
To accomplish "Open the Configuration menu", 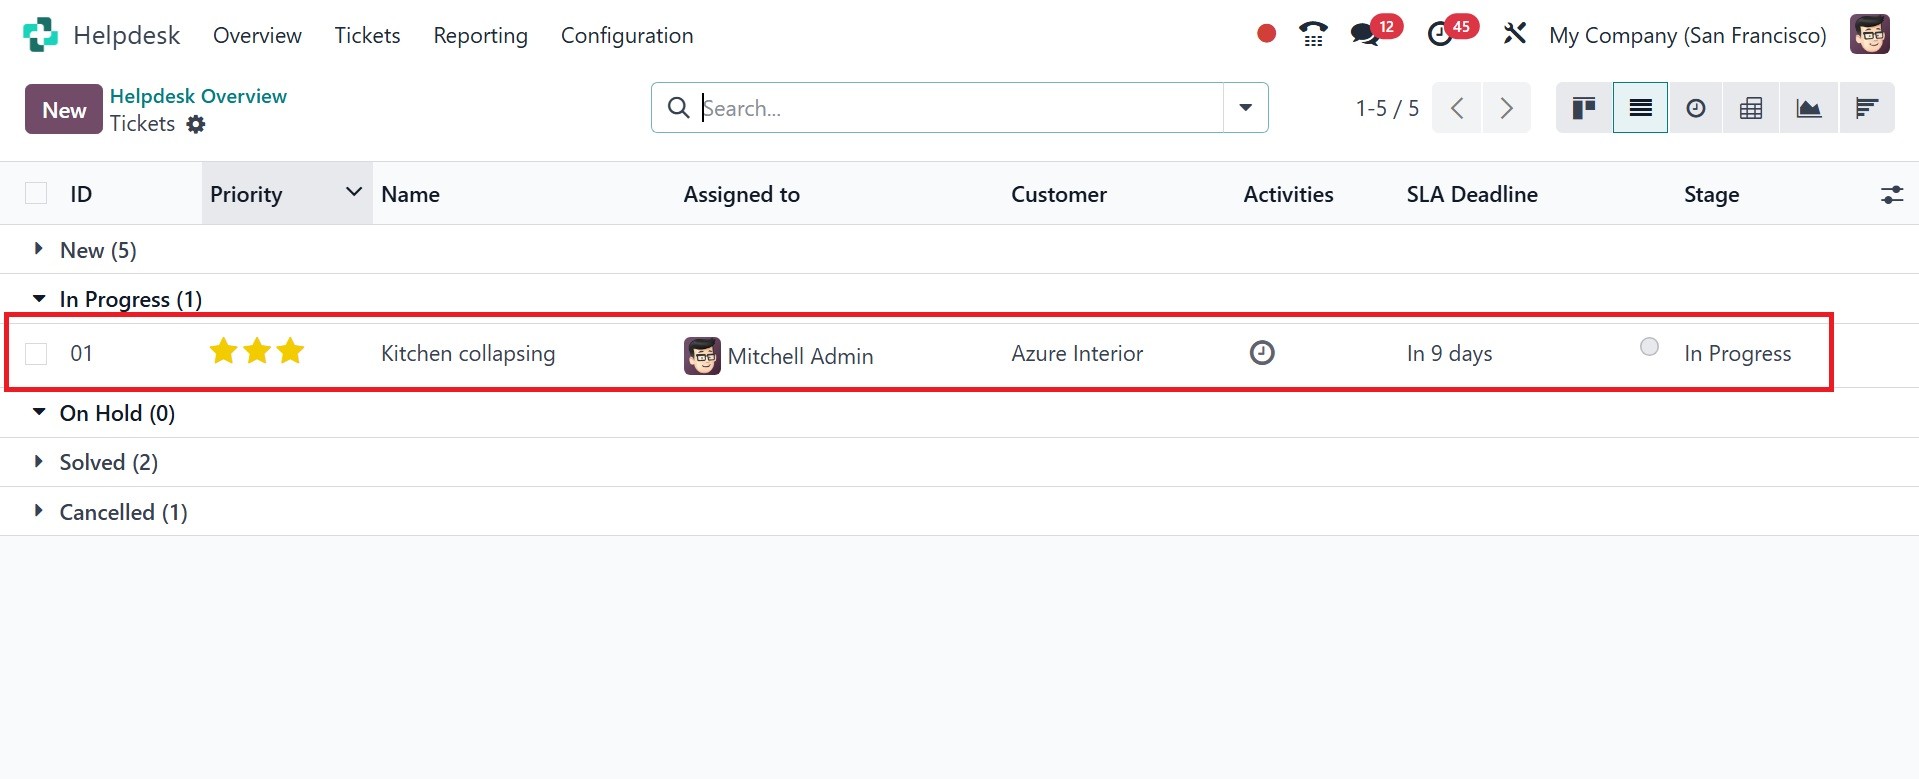I will pos(627,35).
